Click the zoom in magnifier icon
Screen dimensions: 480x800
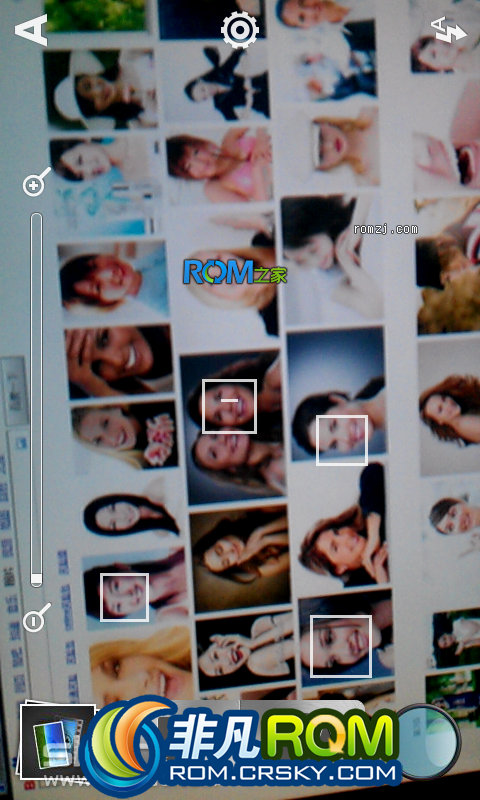click(37, 182)
